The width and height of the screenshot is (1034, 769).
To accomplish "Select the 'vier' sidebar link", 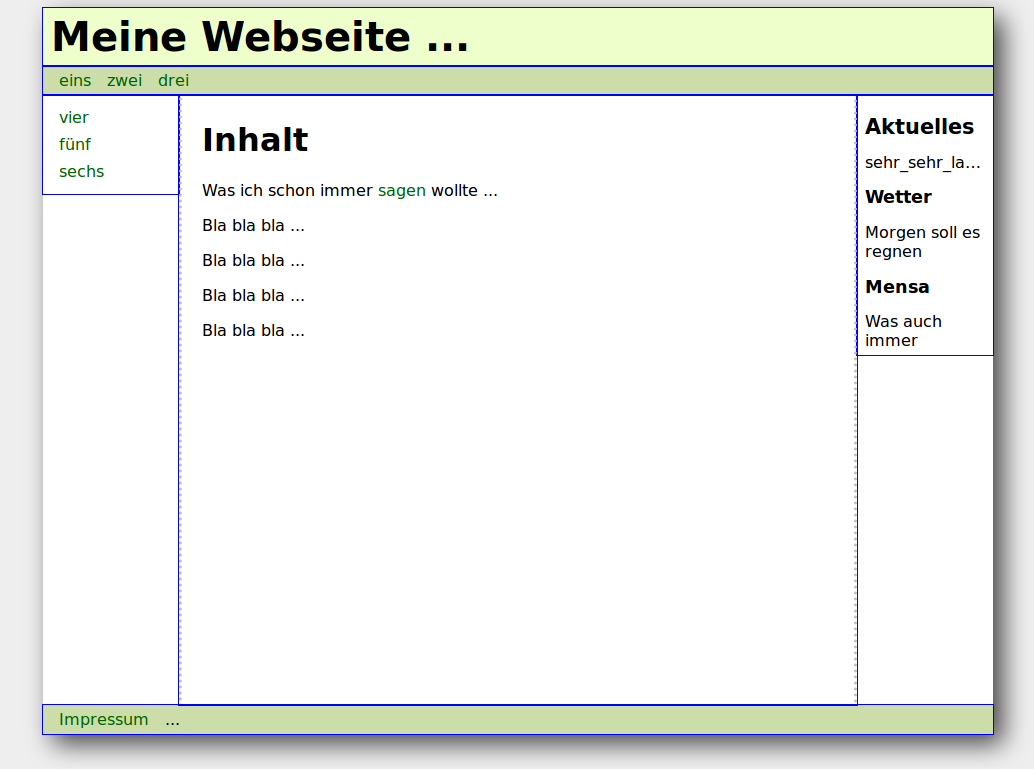I will click(74, 118).
